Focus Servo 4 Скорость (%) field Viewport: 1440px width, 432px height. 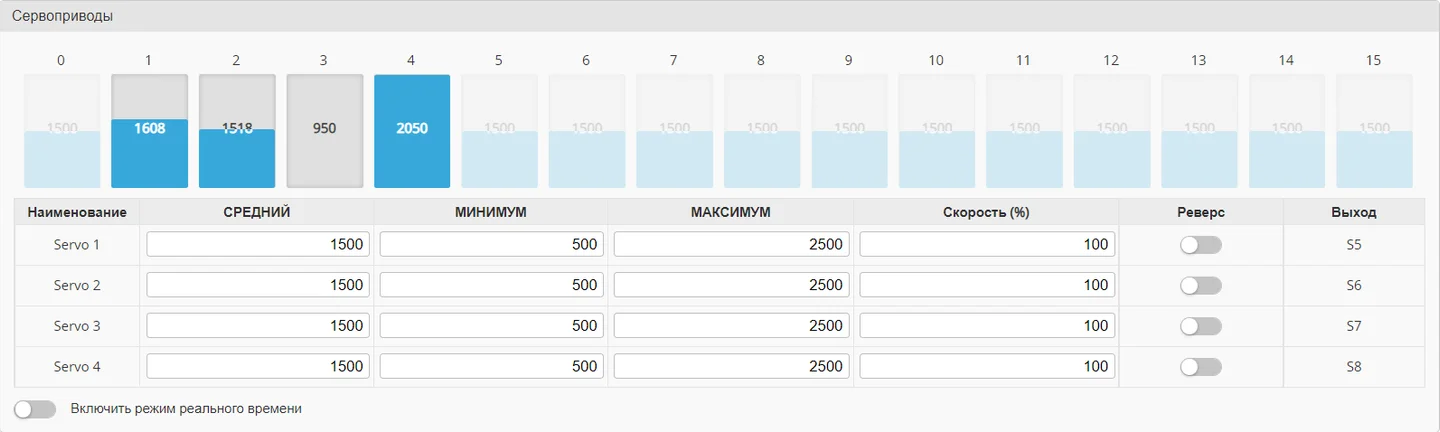click(x=987, y=367)
